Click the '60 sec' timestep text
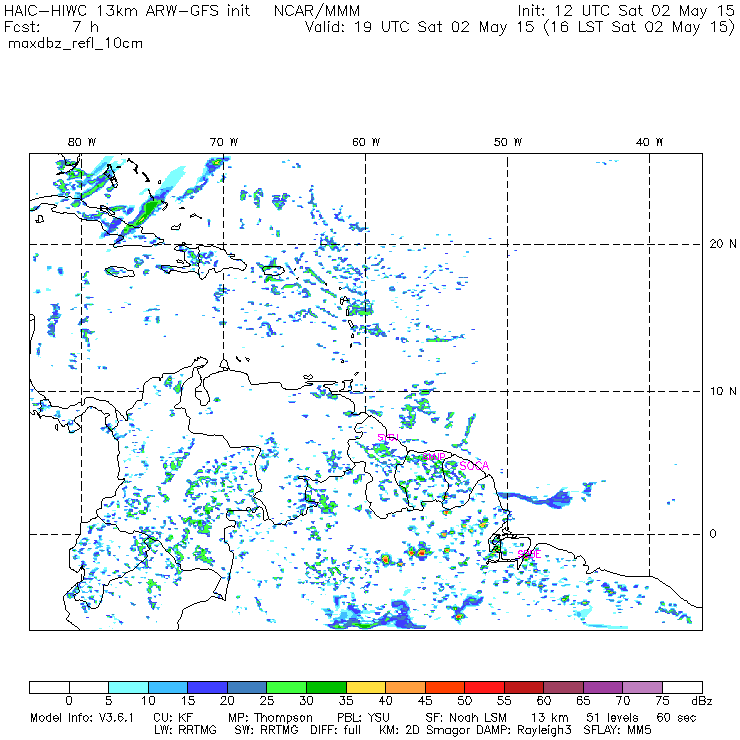The width and height of the screenshot is (740, 740). click(x=676, y=718)
